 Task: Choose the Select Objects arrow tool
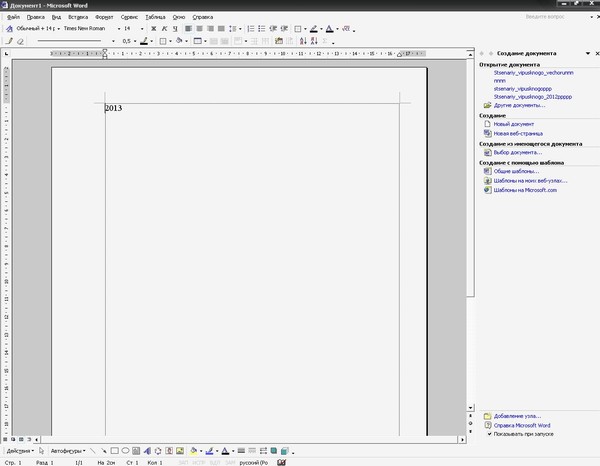[x=41, y=451]
